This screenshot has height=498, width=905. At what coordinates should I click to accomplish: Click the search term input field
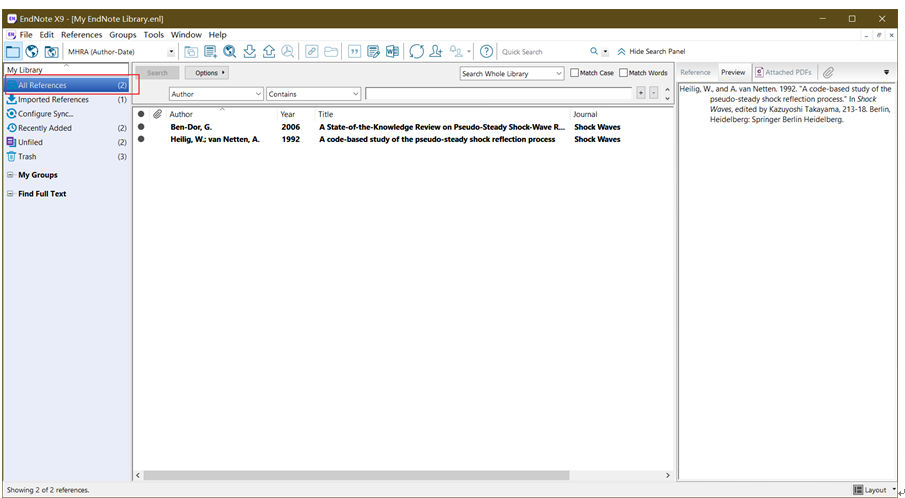pyautogui.click(x=499, y=93)
